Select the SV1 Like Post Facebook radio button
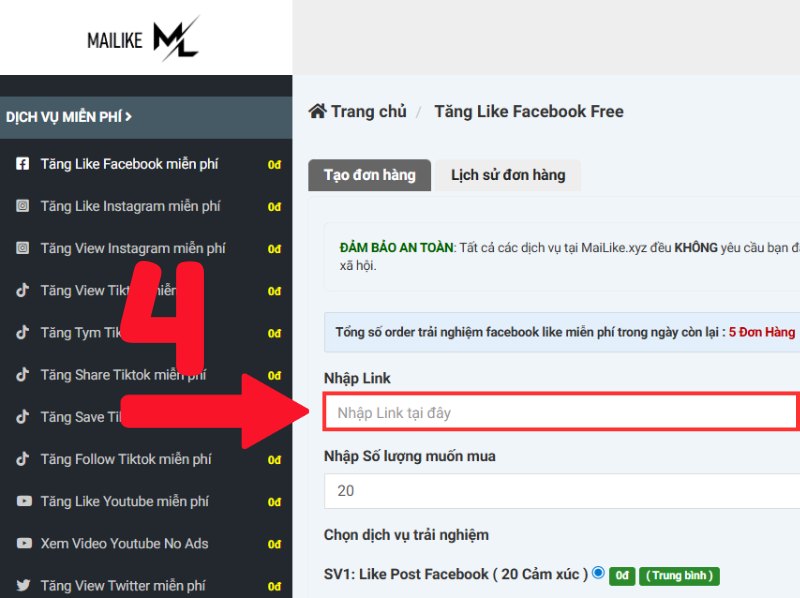The image size is (800, 598). point(598,573)
